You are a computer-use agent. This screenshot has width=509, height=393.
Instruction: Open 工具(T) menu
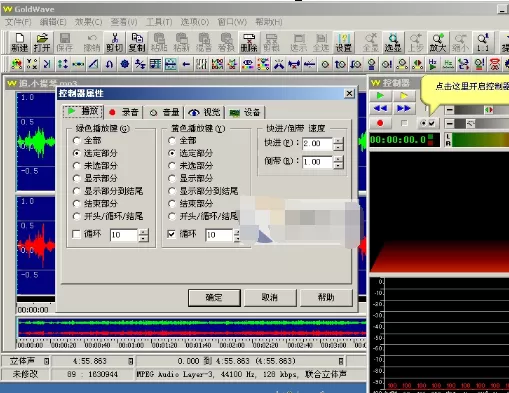tap(159, 22)
